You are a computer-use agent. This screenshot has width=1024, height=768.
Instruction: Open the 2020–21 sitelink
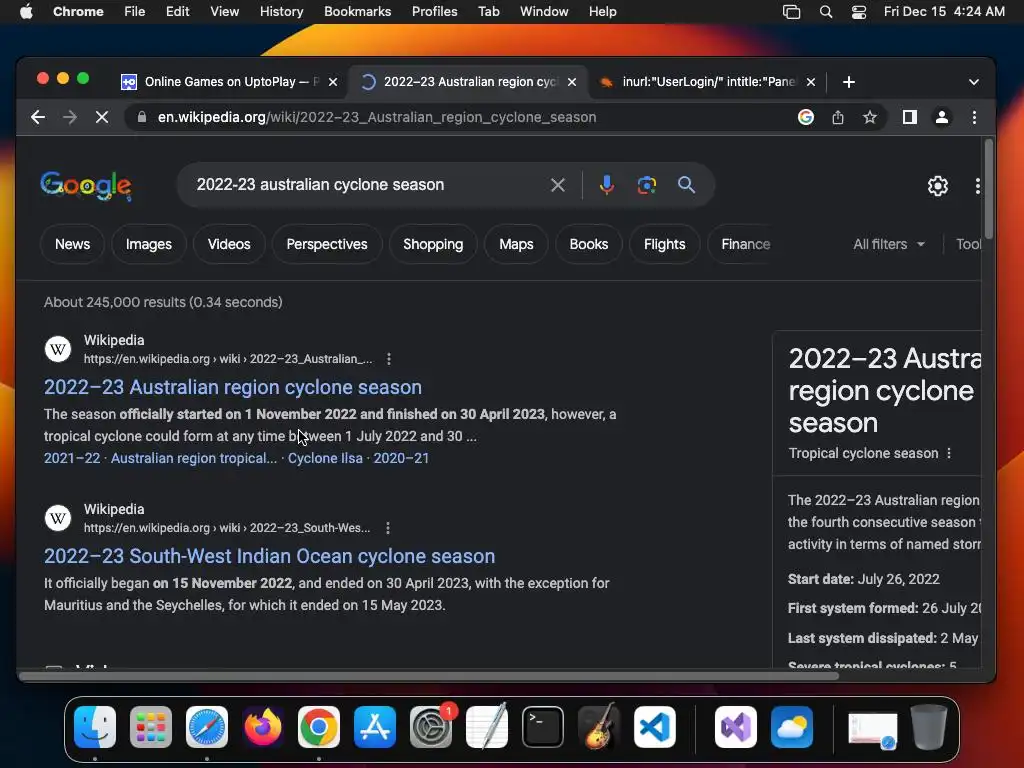pyautogui.click(x=401, y=458)
